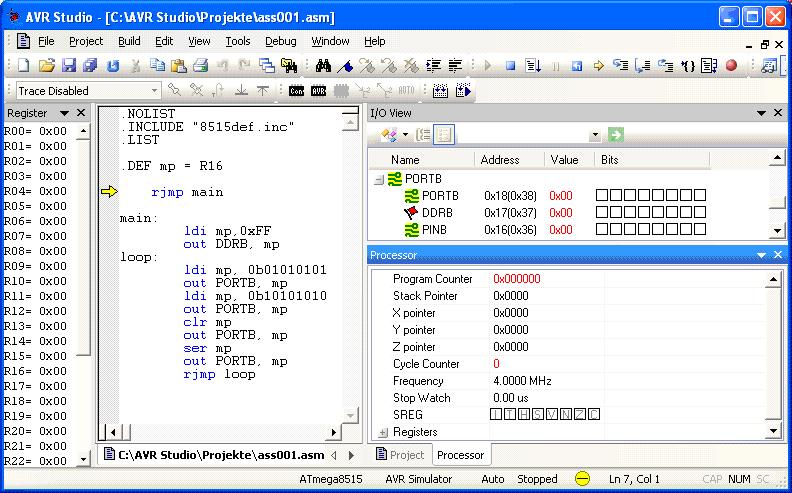Click the Auto Step icon
The height and width of the screenshot is (493, 792).
[x=709, y=66]
